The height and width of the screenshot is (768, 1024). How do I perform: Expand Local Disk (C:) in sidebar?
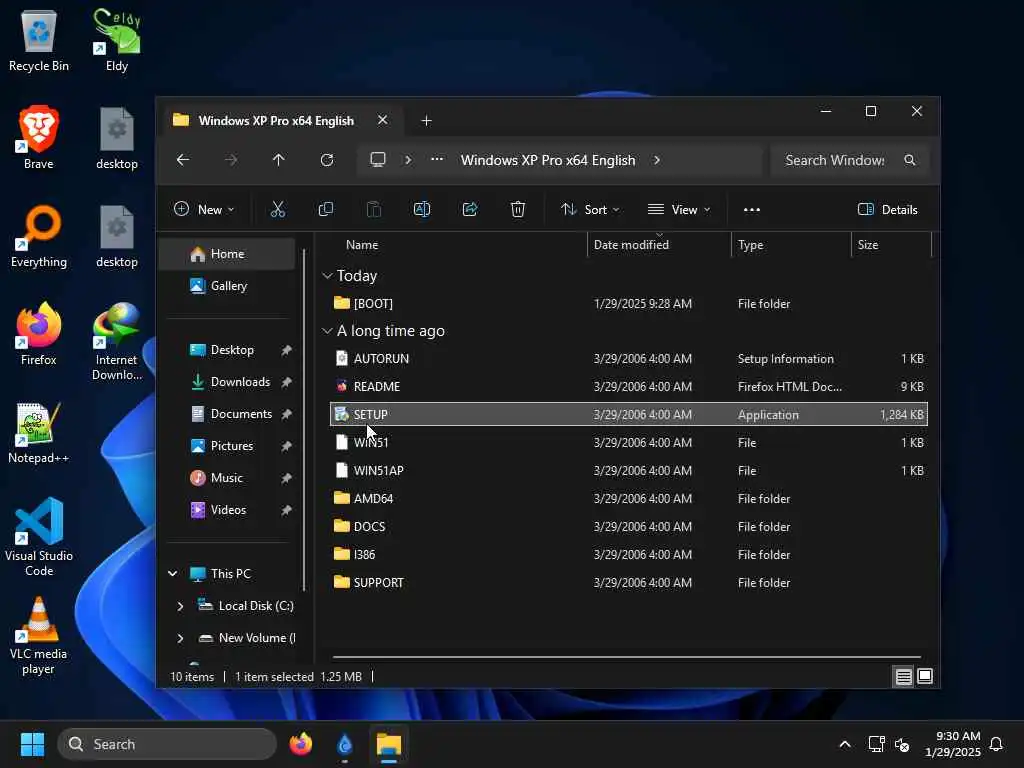(x=180, y=606)
